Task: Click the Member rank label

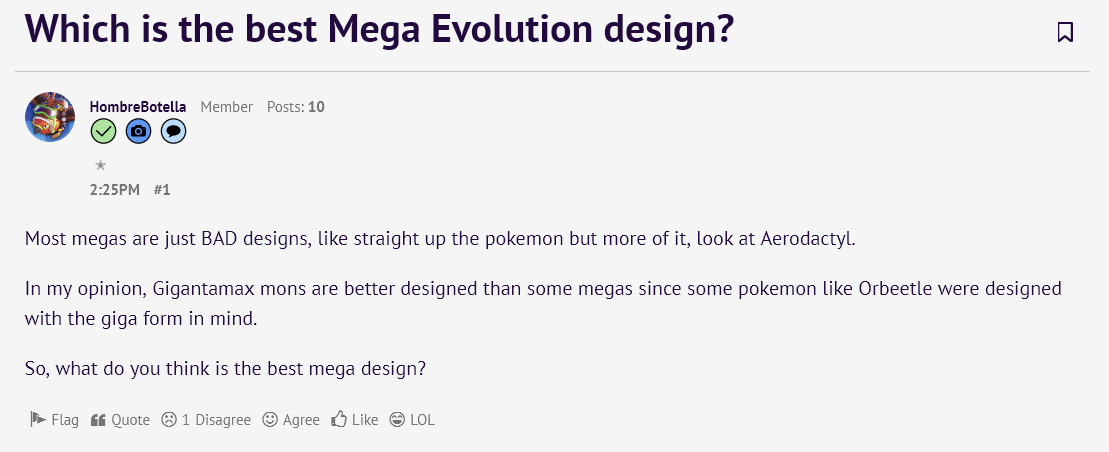Action: tap(227, 107)
